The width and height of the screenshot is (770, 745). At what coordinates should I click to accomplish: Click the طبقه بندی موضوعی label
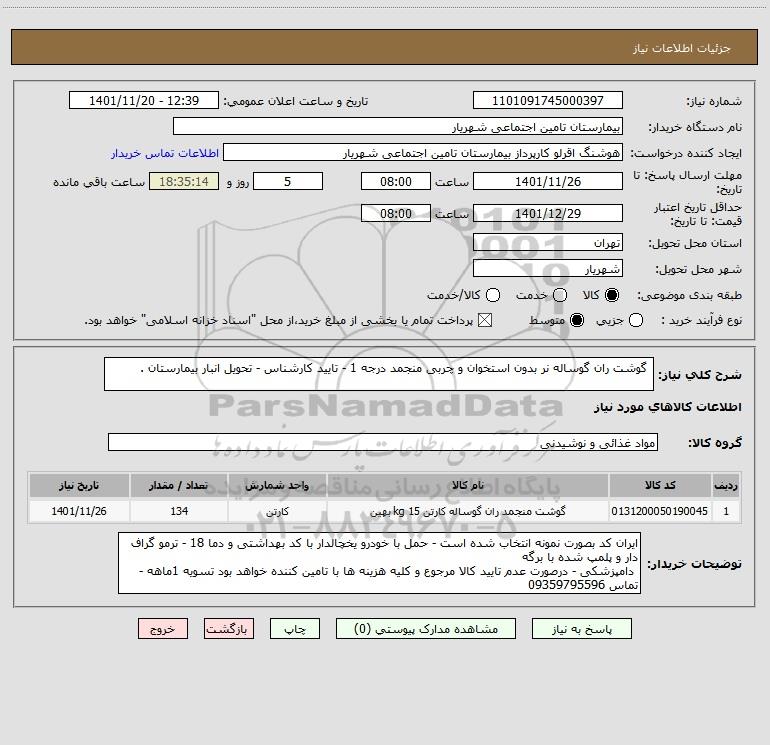[689, 296]
